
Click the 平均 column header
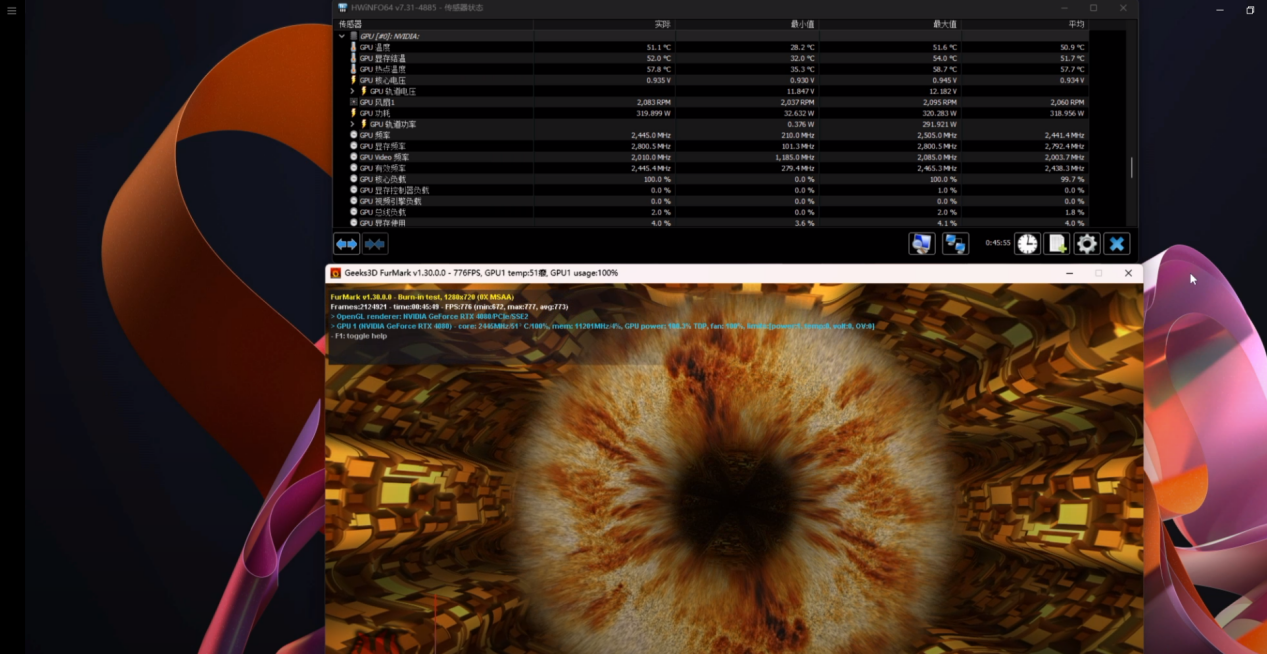coord(1075,24)
